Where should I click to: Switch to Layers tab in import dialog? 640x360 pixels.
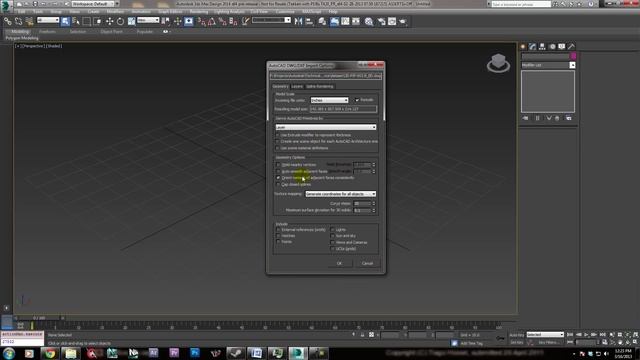[x=297, y=87]
